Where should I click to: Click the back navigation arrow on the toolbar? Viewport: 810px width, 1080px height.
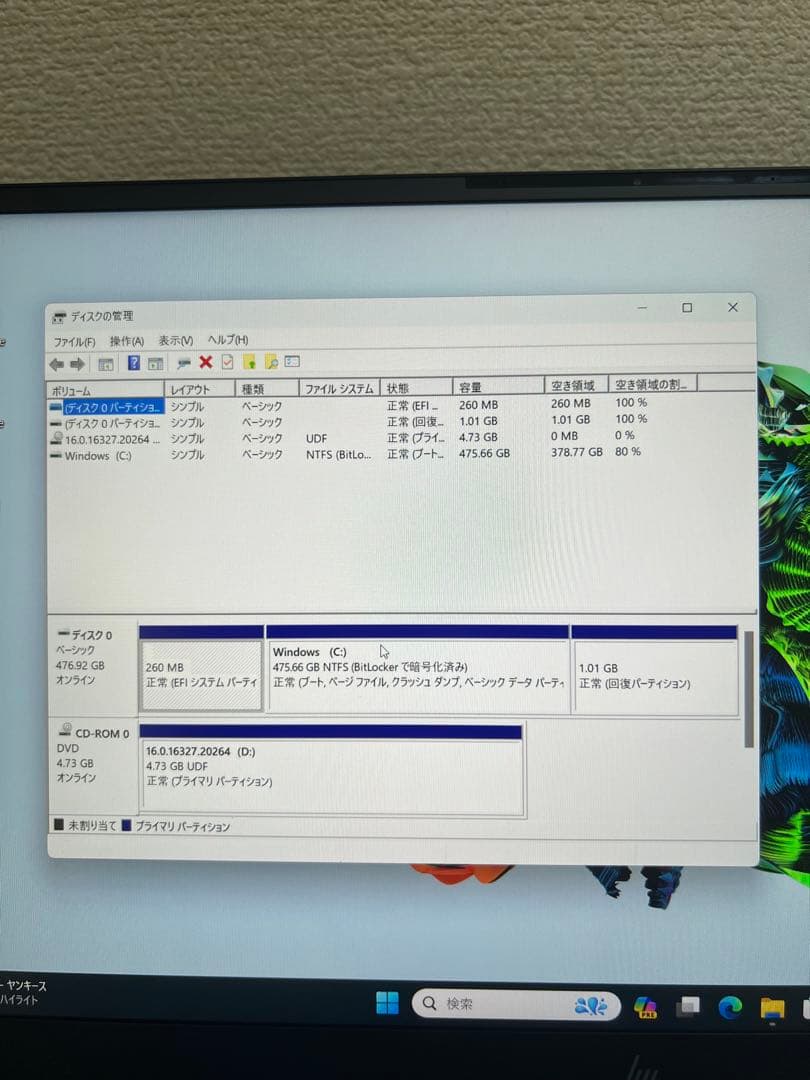pos(55,362)
